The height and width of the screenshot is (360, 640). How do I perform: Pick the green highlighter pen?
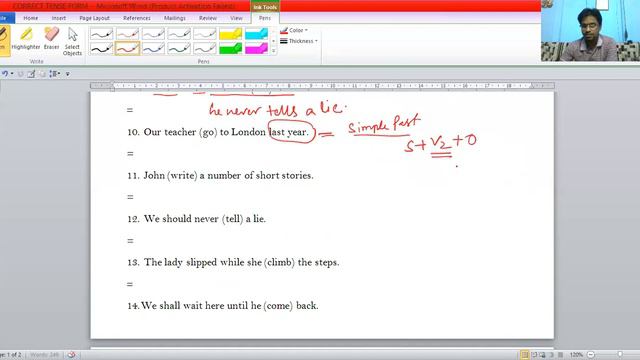tap(231, 49)
